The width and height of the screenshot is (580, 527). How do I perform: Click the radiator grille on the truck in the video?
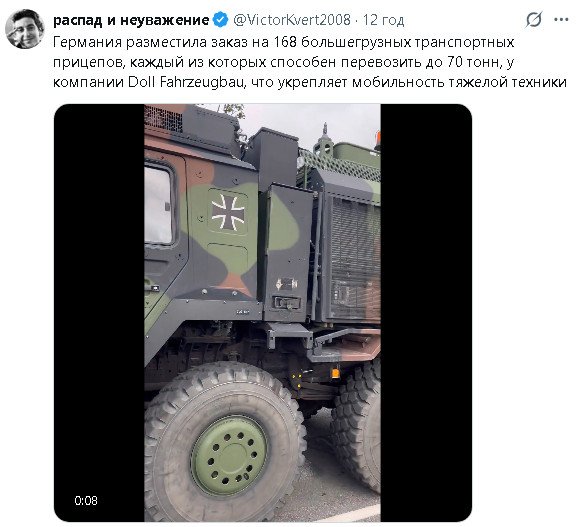355,257
